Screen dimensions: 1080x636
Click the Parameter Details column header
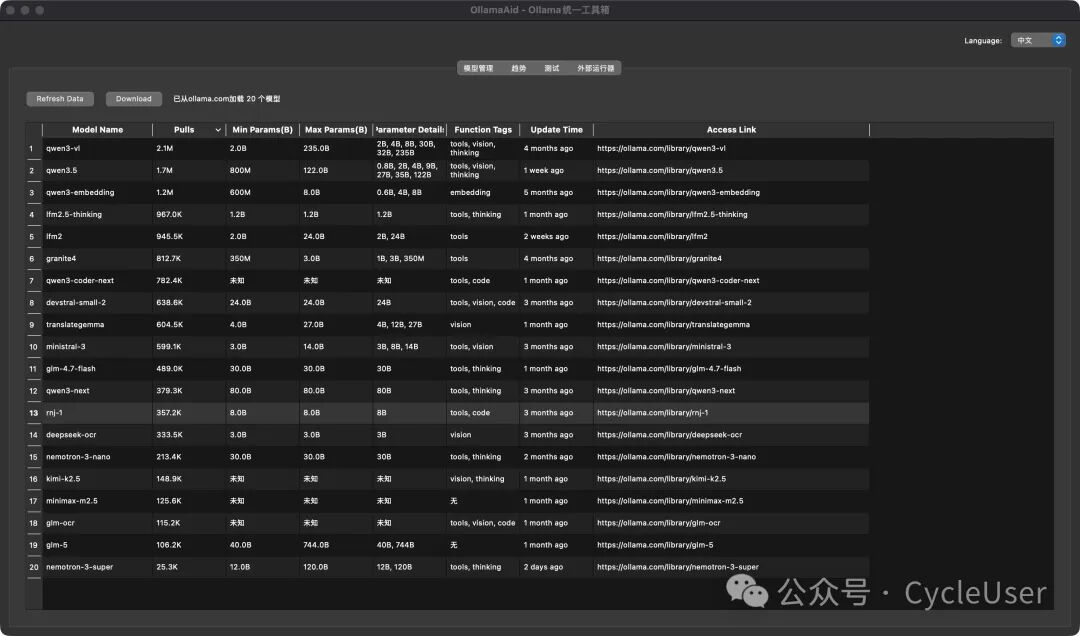(x=410, y=130)
